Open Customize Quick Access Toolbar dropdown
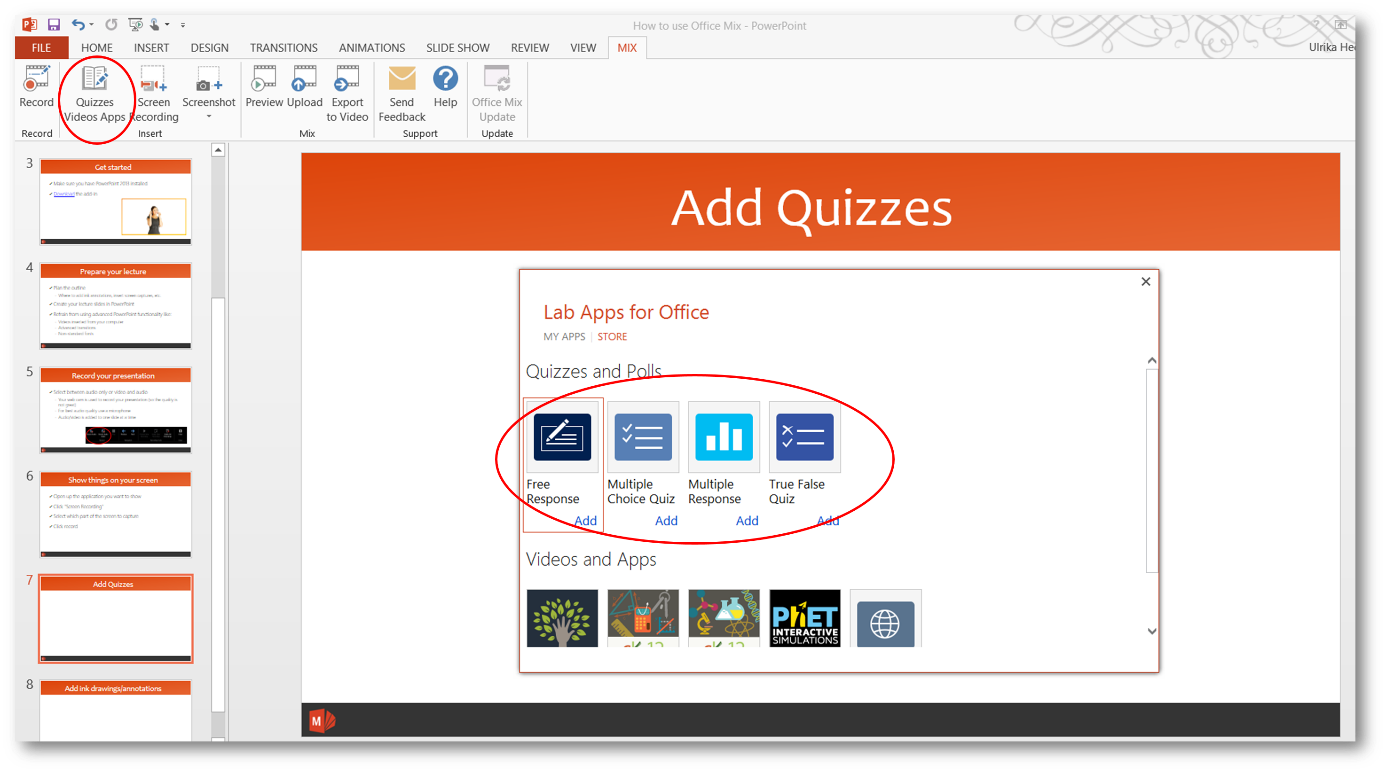This screenshot has height=772, width=1386. point(183,25)
